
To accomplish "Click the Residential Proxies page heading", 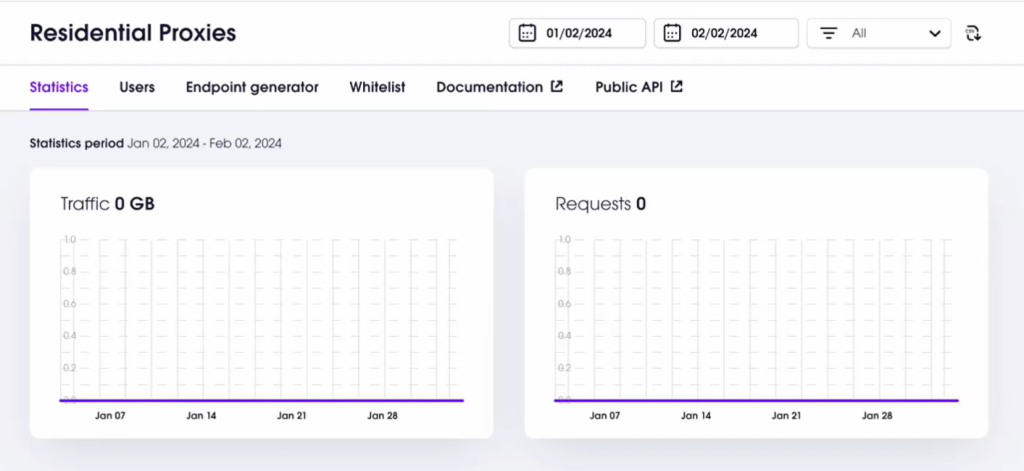I will (x=133, y=33).
